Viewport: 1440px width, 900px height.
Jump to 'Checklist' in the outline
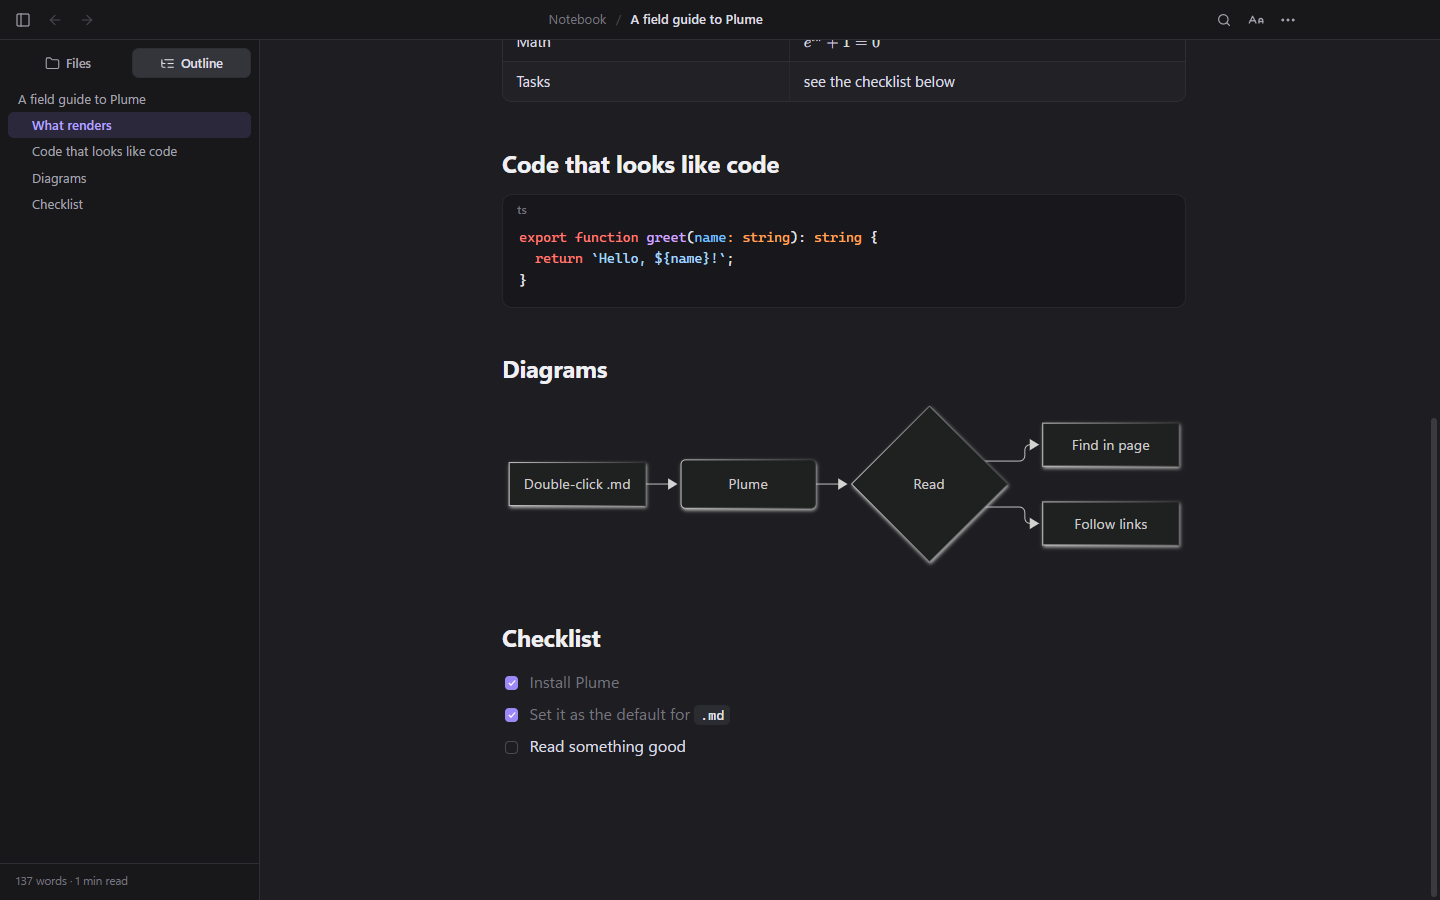pos(129,204)
